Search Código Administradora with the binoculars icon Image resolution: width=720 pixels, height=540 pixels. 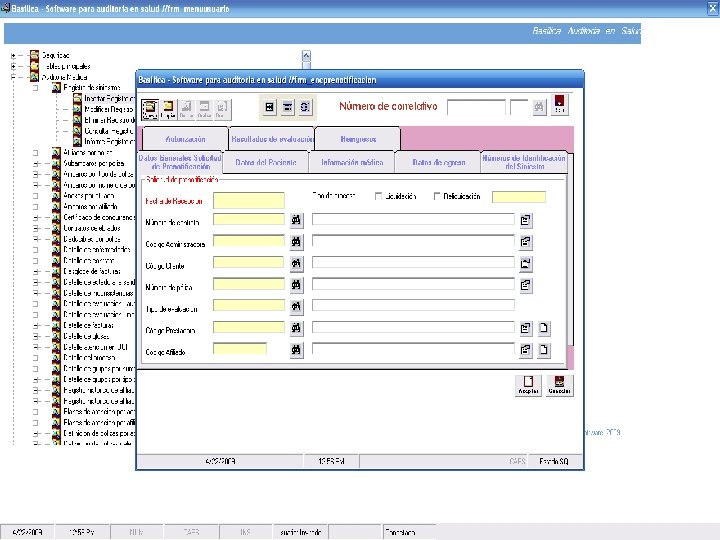point(297,242)
